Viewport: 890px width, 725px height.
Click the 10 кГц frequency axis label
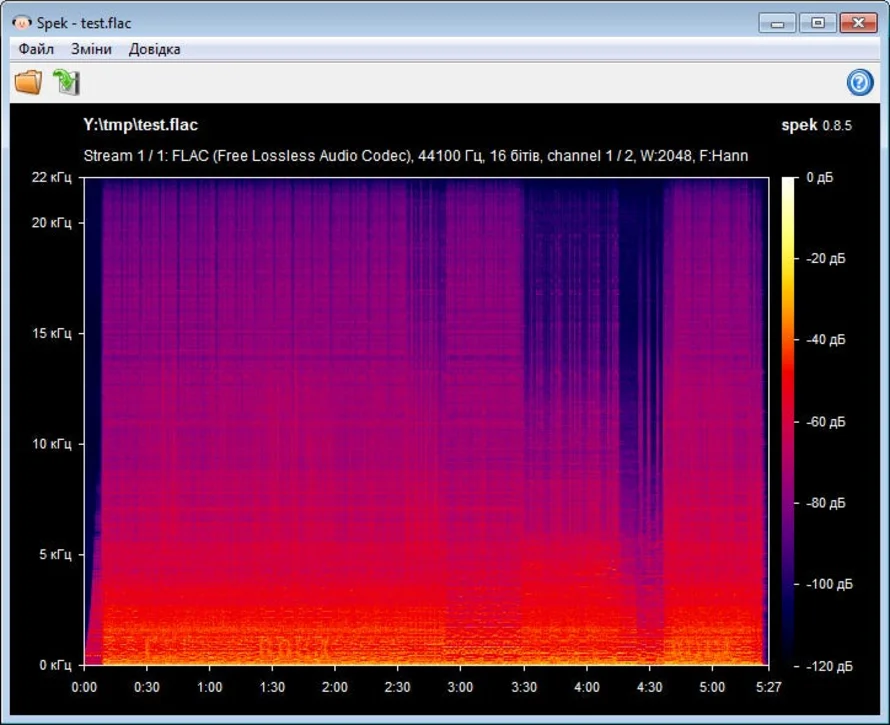coord(50,443)
